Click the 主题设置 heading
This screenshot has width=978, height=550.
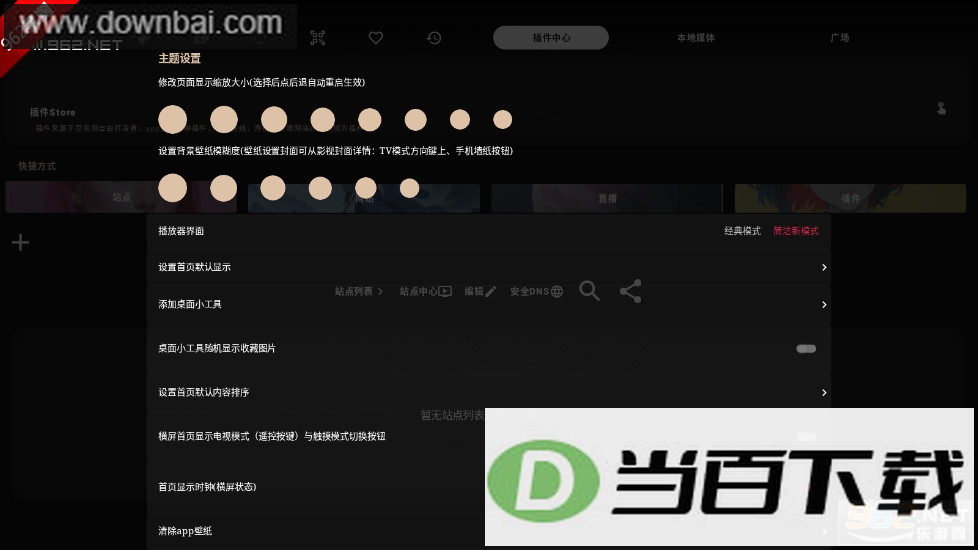tap(180, 58)
